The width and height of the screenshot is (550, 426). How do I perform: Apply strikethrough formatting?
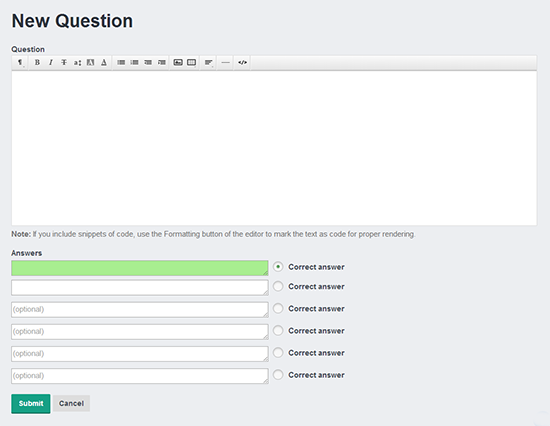pos(64,62)
